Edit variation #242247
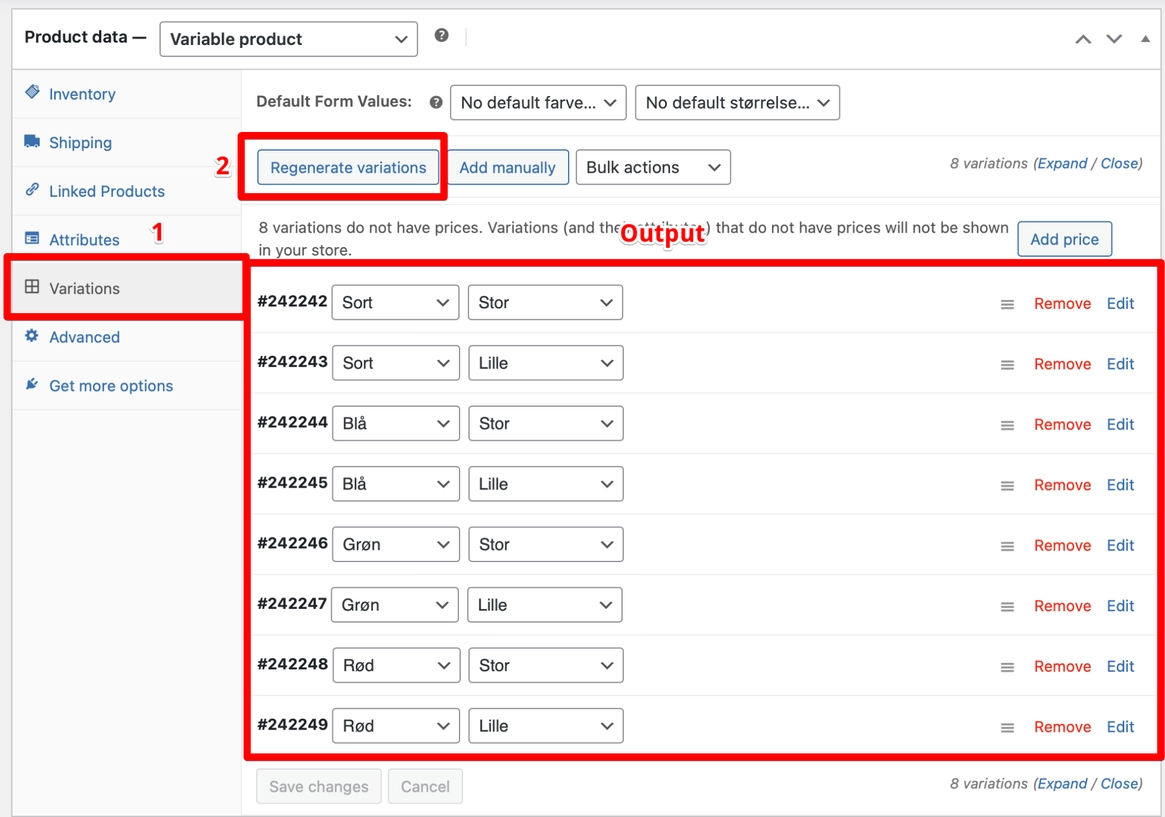 pos(1120,606)
